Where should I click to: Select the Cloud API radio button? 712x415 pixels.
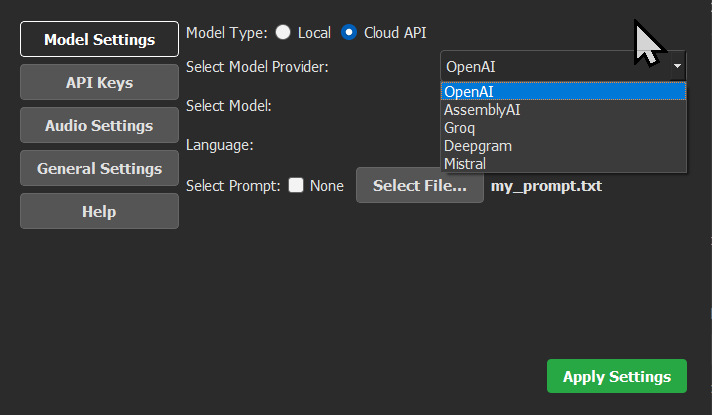[349, 32]
